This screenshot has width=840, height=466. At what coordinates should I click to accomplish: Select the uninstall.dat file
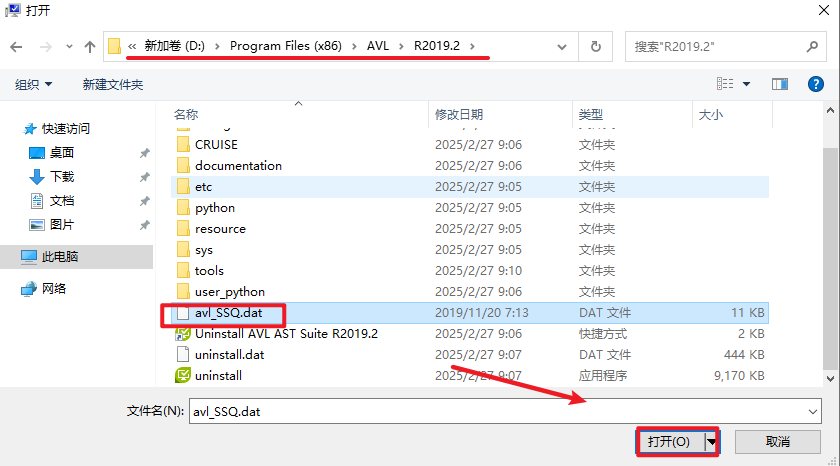[x=470, y=355]
